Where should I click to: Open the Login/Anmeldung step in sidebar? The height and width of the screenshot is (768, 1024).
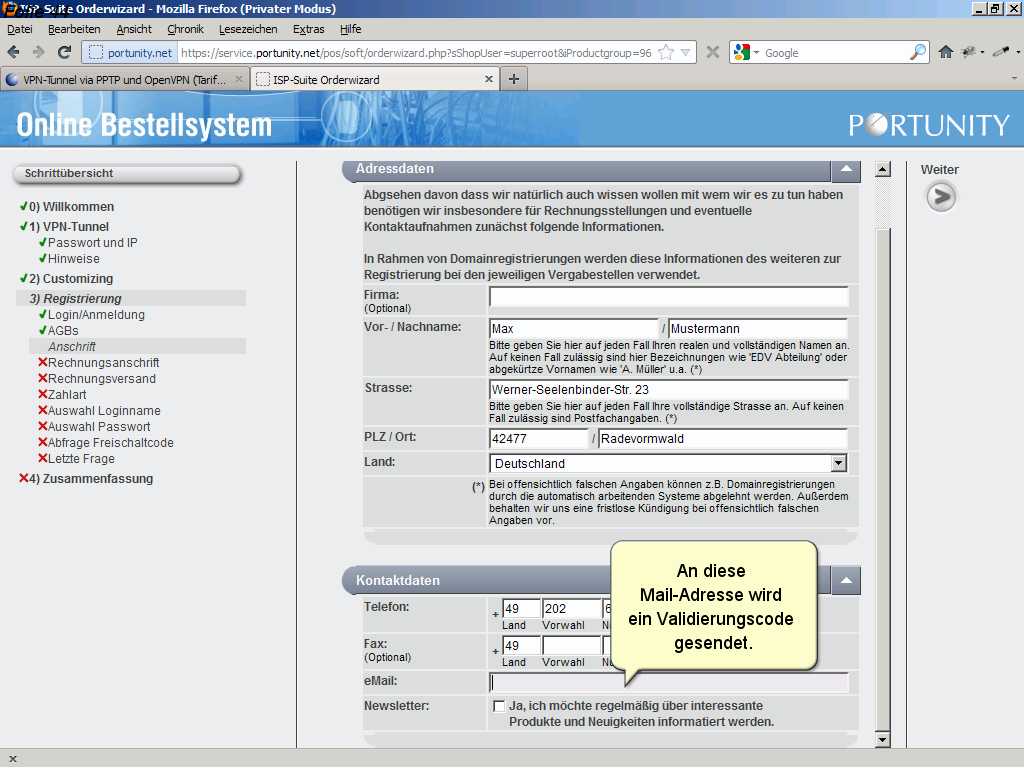click(x=96, y=314)
